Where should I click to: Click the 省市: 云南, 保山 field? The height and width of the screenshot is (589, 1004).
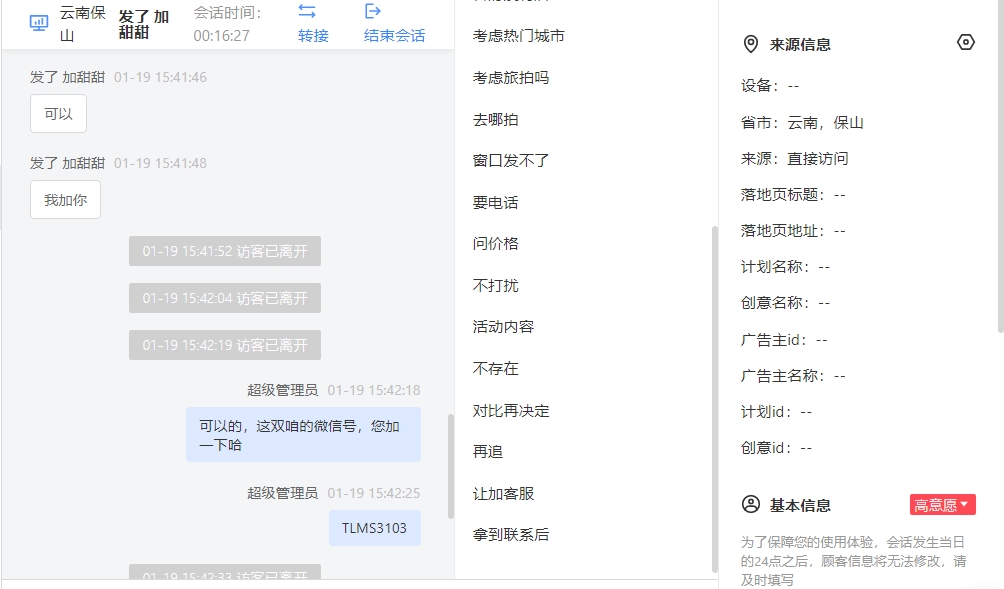(802, 123)
